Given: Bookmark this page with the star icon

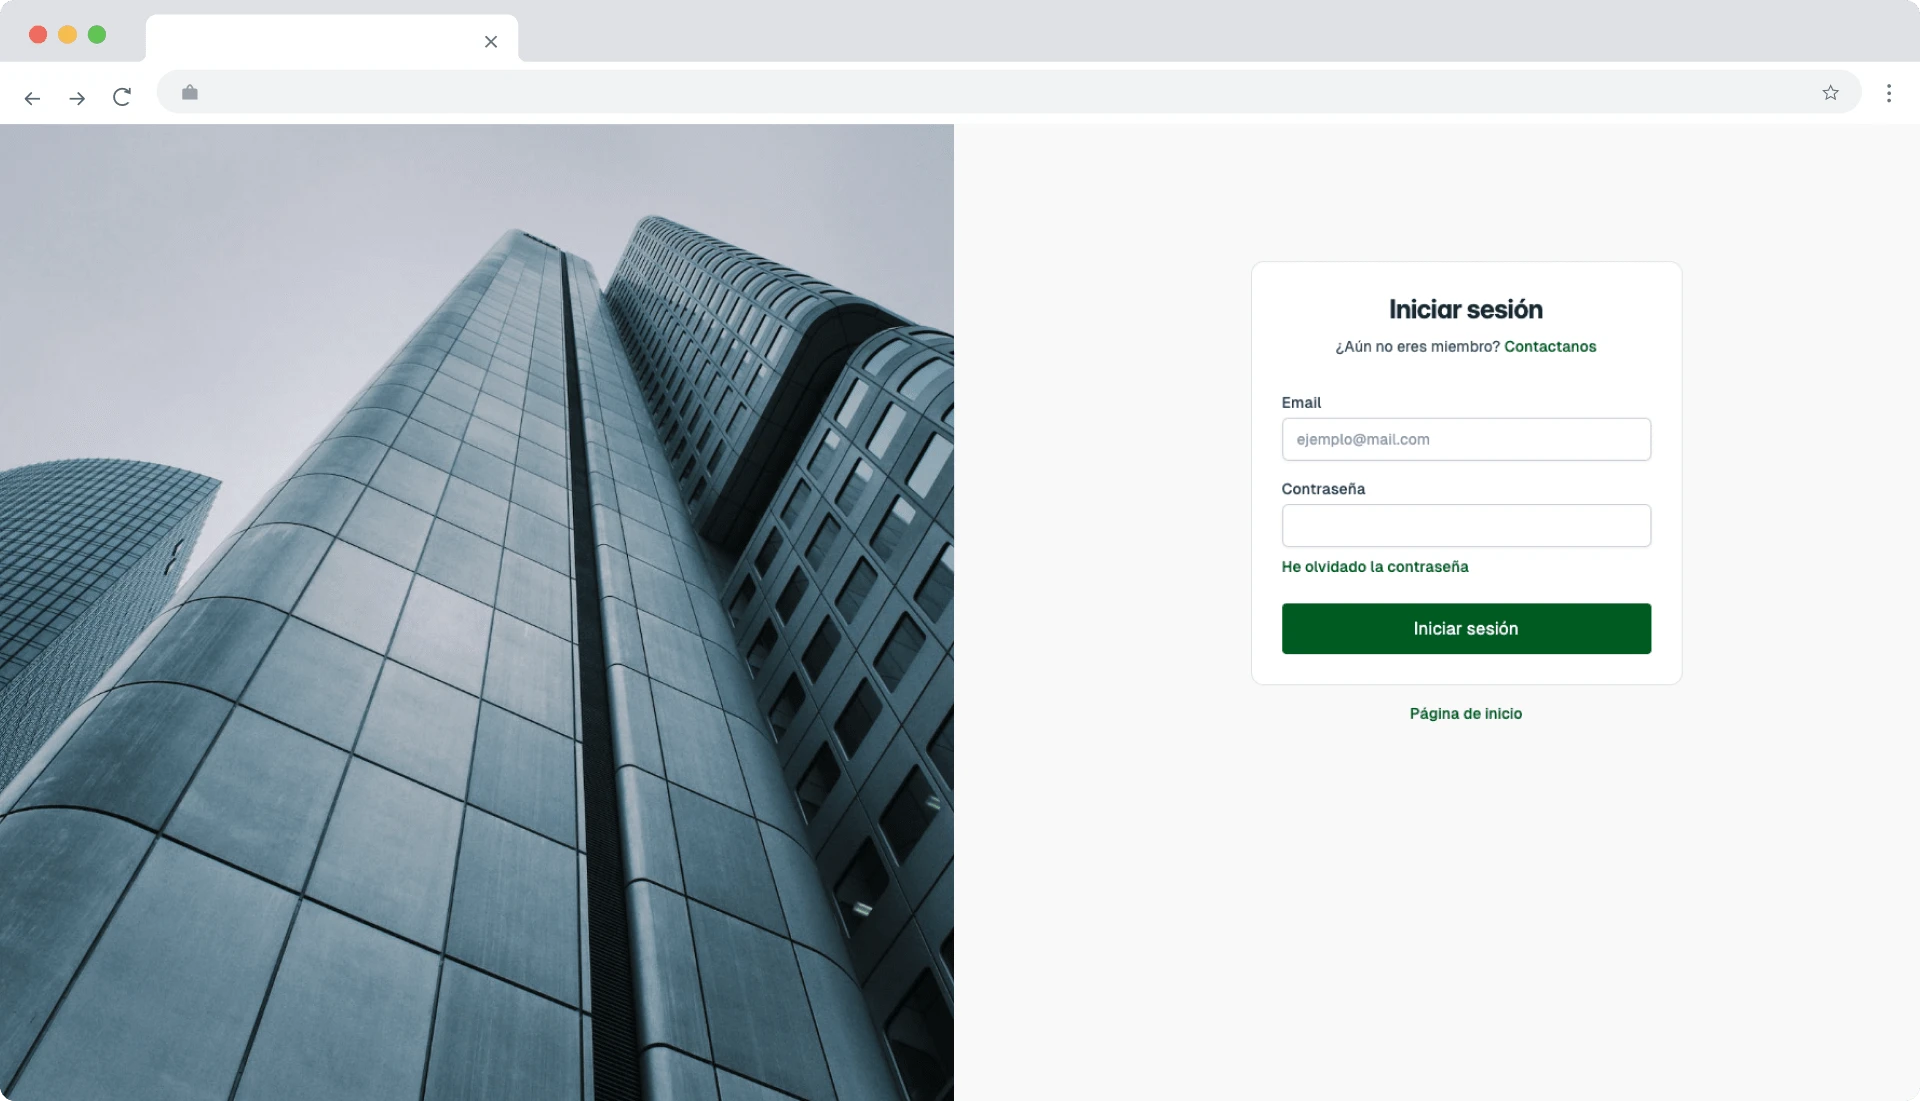Looking at the screenshot, I should click(1830, 93).
